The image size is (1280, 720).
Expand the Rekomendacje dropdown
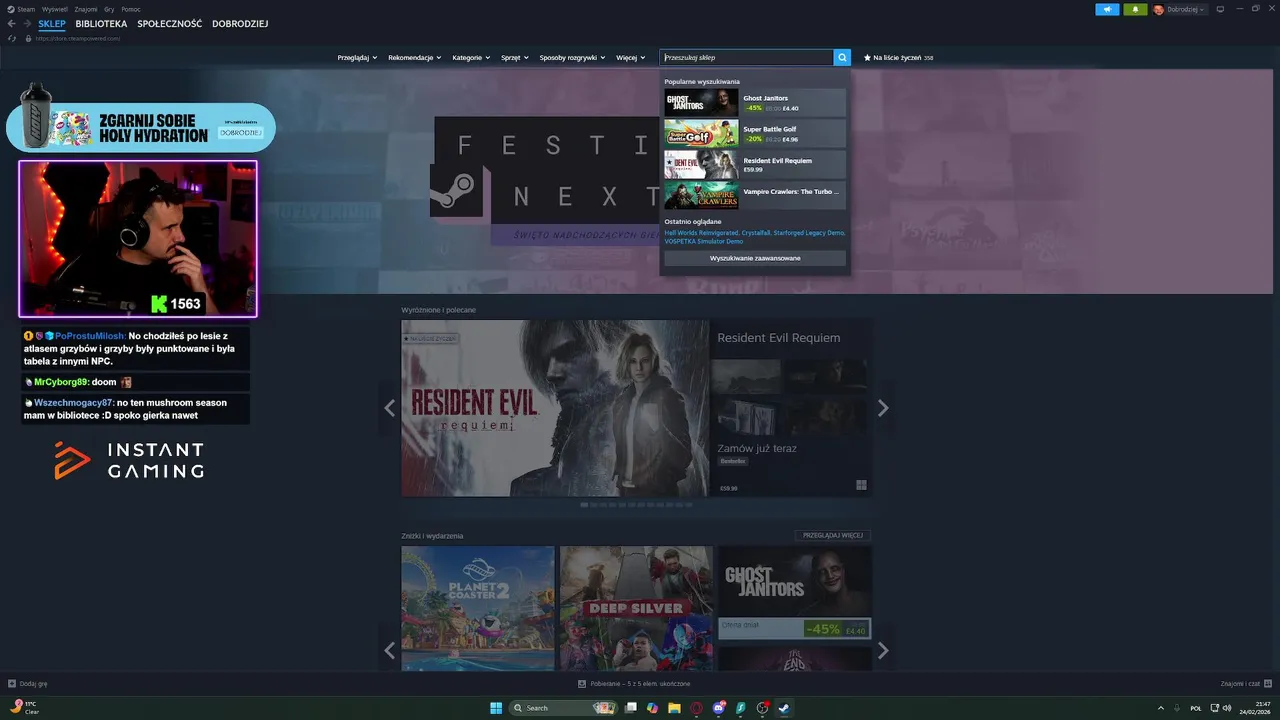click(415, 58)
